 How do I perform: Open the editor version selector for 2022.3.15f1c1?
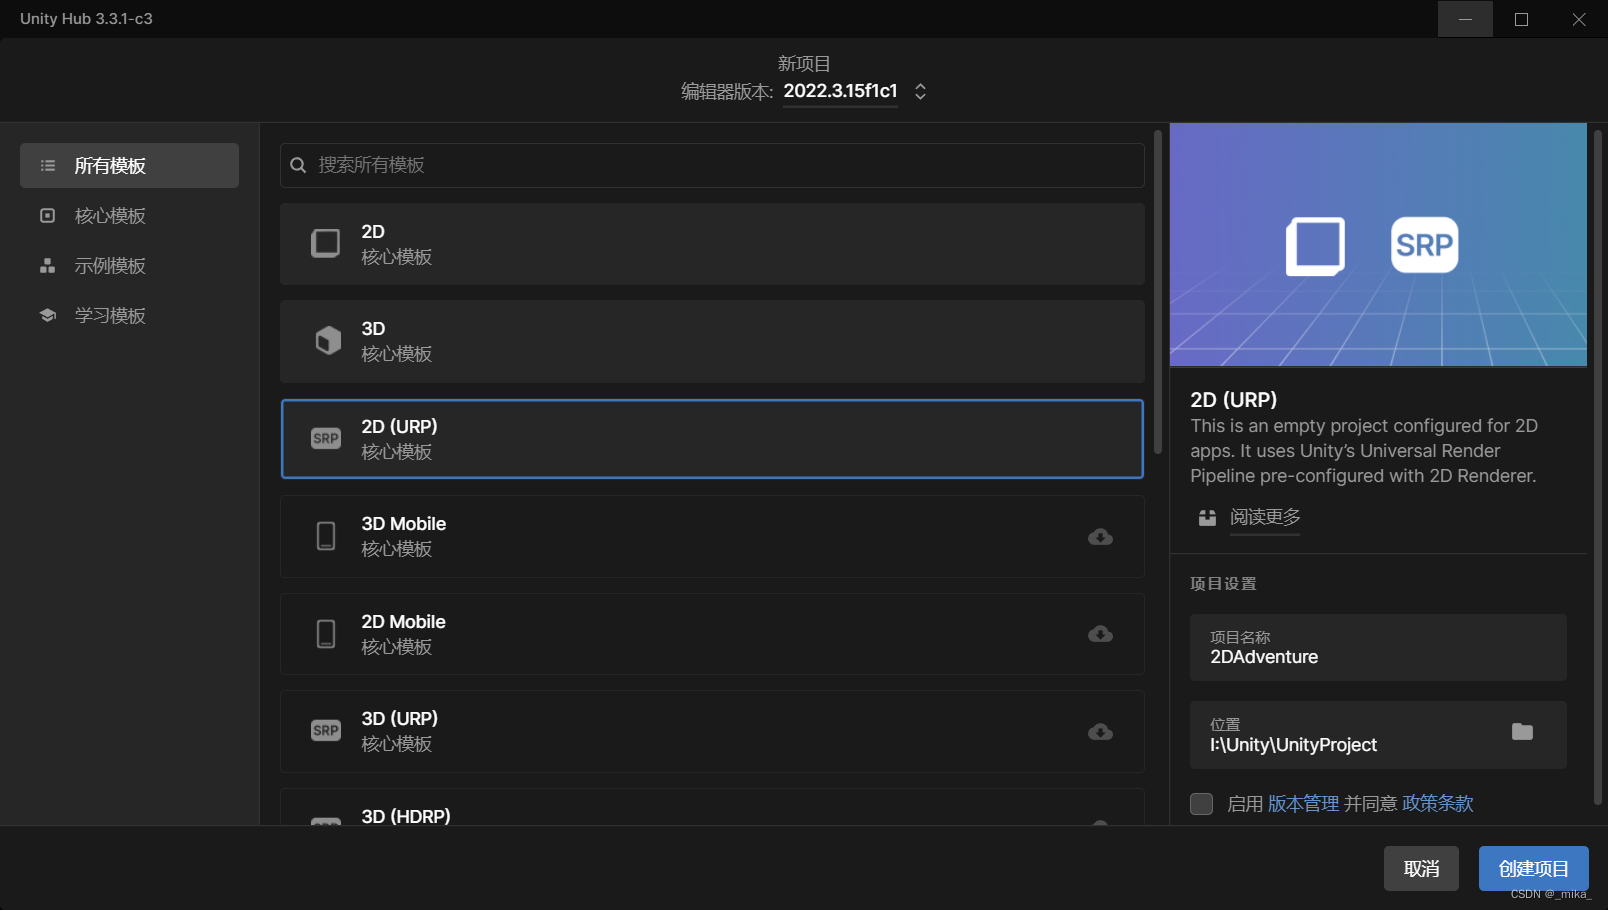[x=918, y=91]
